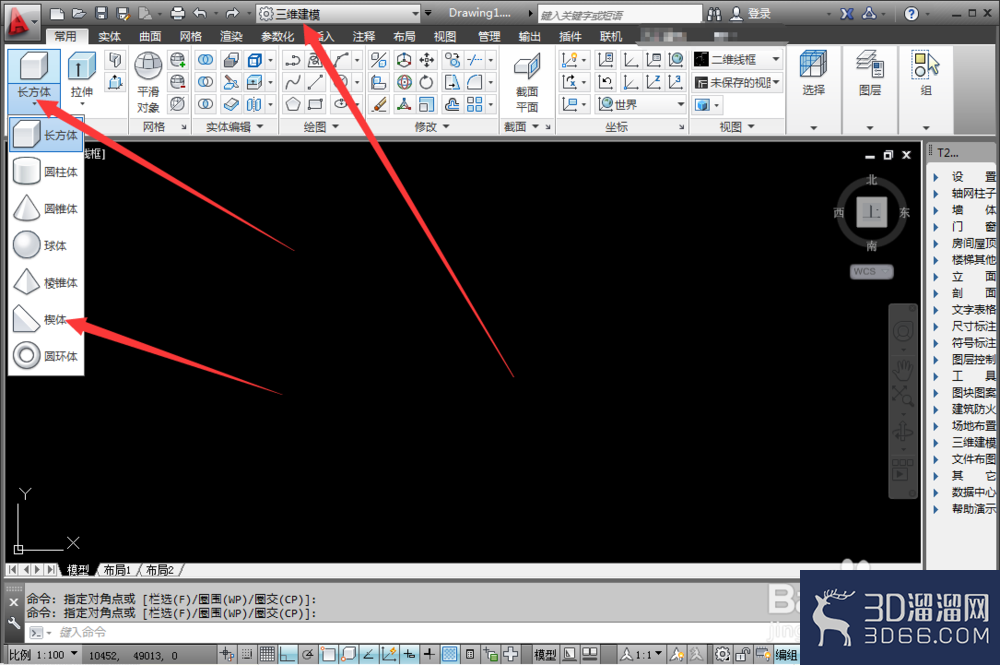Toggle grid display in status bar
The height and width of the screenshot is (665, 1000).
click(267, 654)
